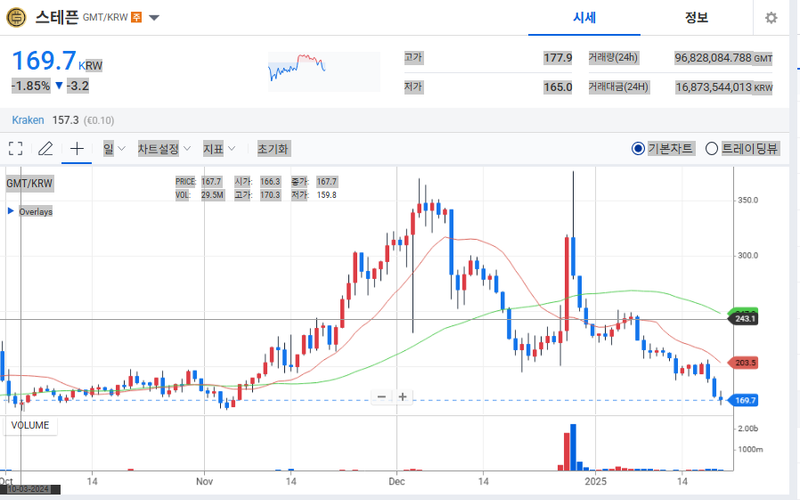Click the Kraken exchange price link
The height and width of the screenshot is (500, 800).
(x=28, y=120)
